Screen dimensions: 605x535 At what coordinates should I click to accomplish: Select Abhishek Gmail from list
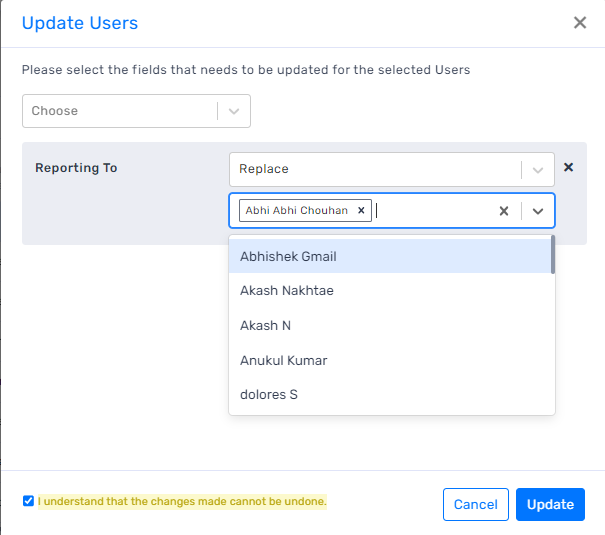coord(390,256)
